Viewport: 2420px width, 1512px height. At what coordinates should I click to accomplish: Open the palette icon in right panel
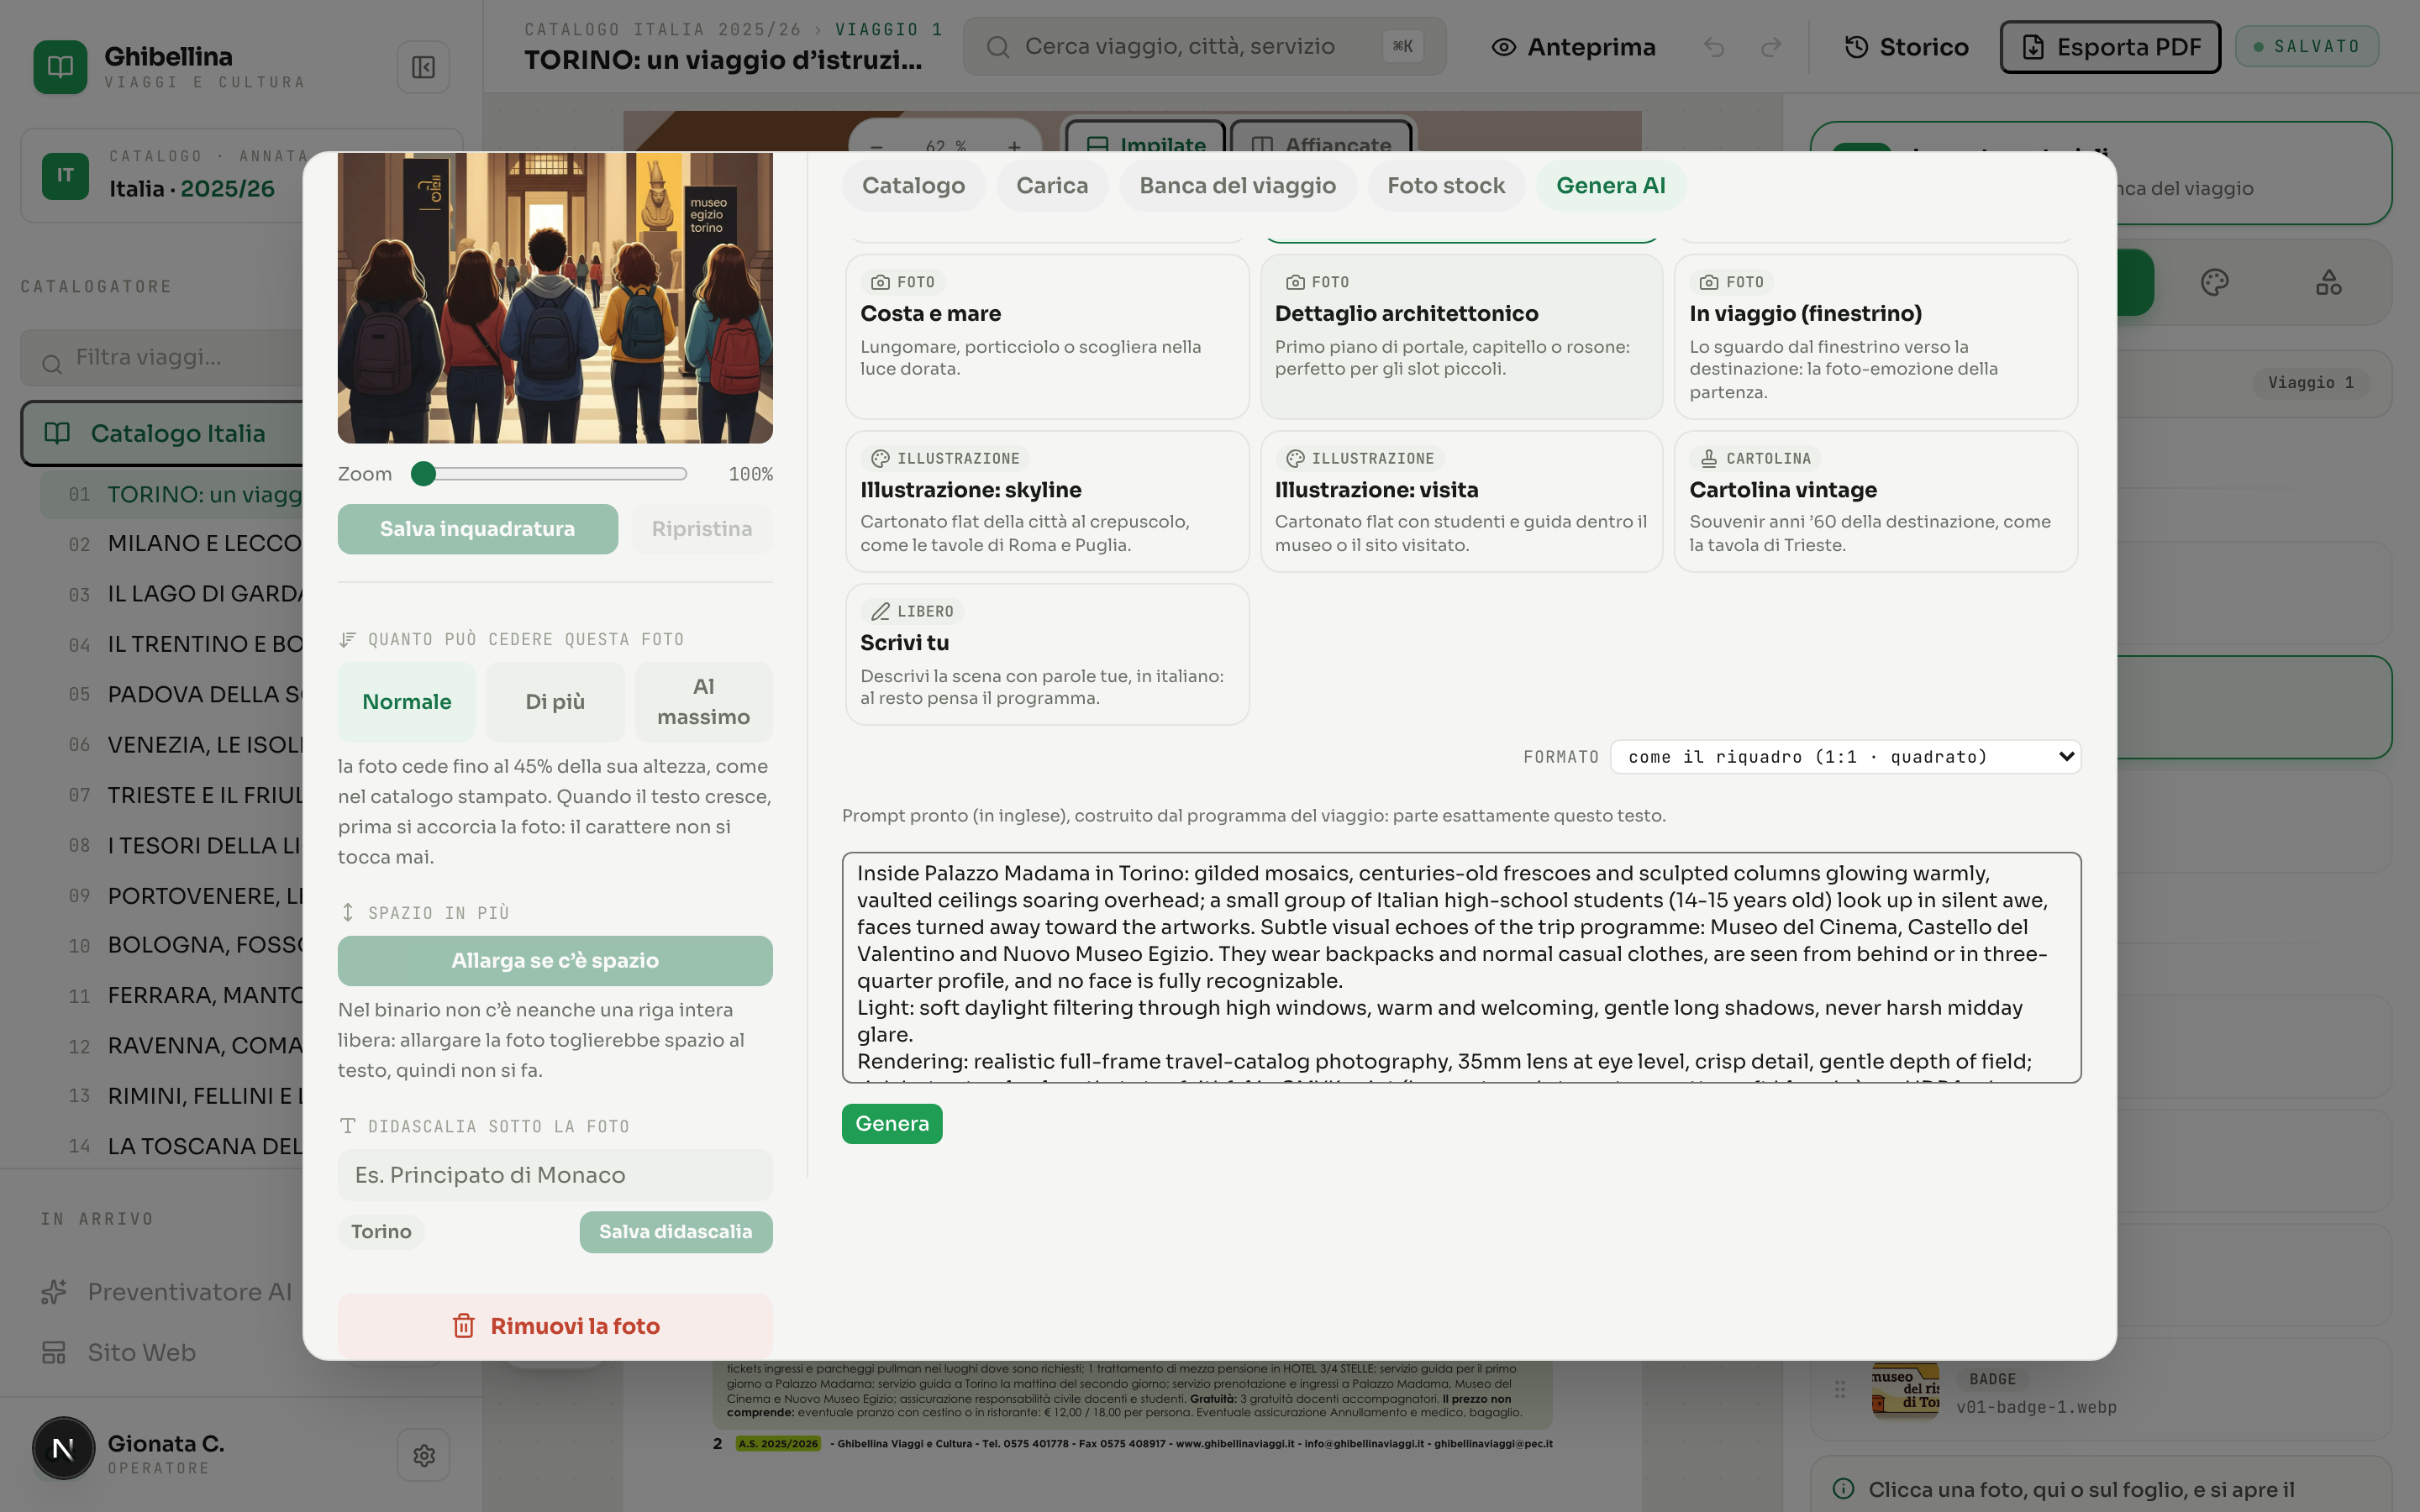point(2214,283)
